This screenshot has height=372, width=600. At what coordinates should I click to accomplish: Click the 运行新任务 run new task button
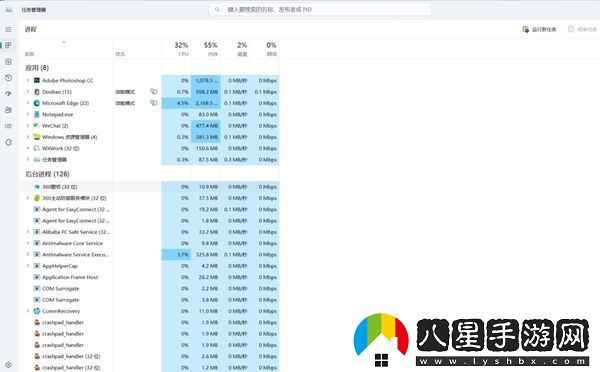(x=539, y=29)
